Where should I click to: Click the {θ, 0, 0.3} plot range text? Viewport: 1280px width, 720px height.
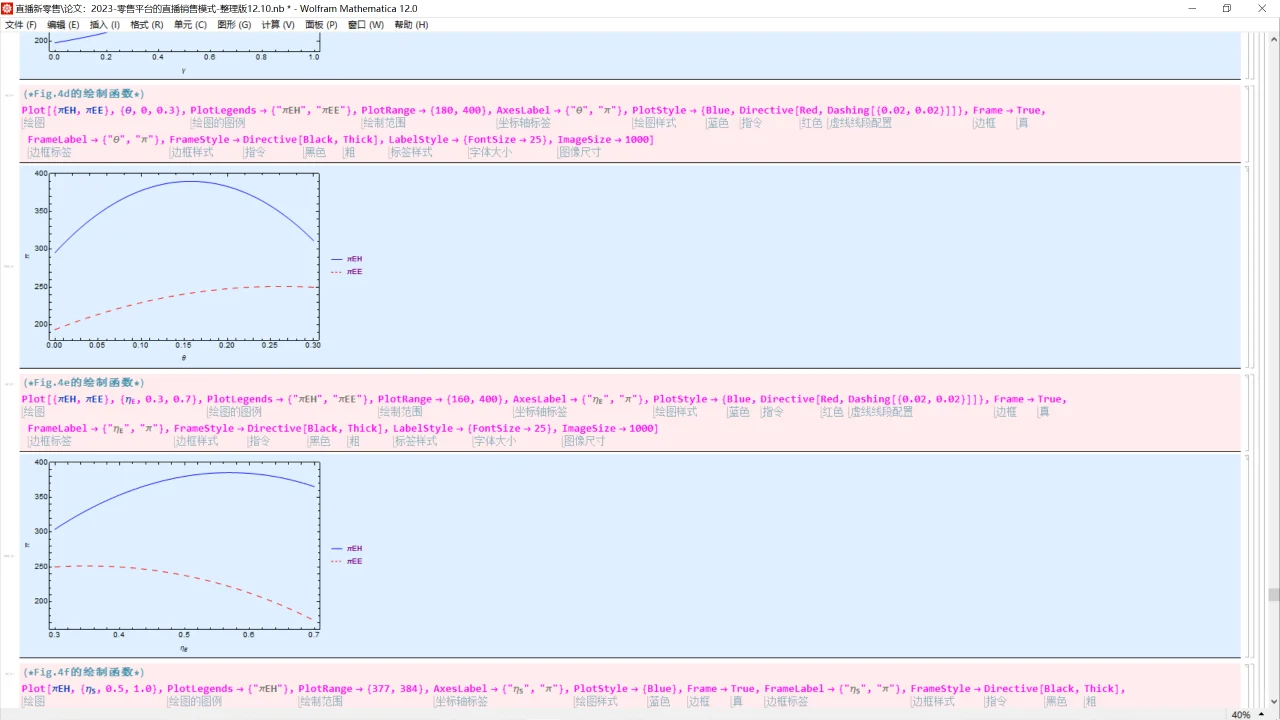pyautogui.click(x=152, y=110)
